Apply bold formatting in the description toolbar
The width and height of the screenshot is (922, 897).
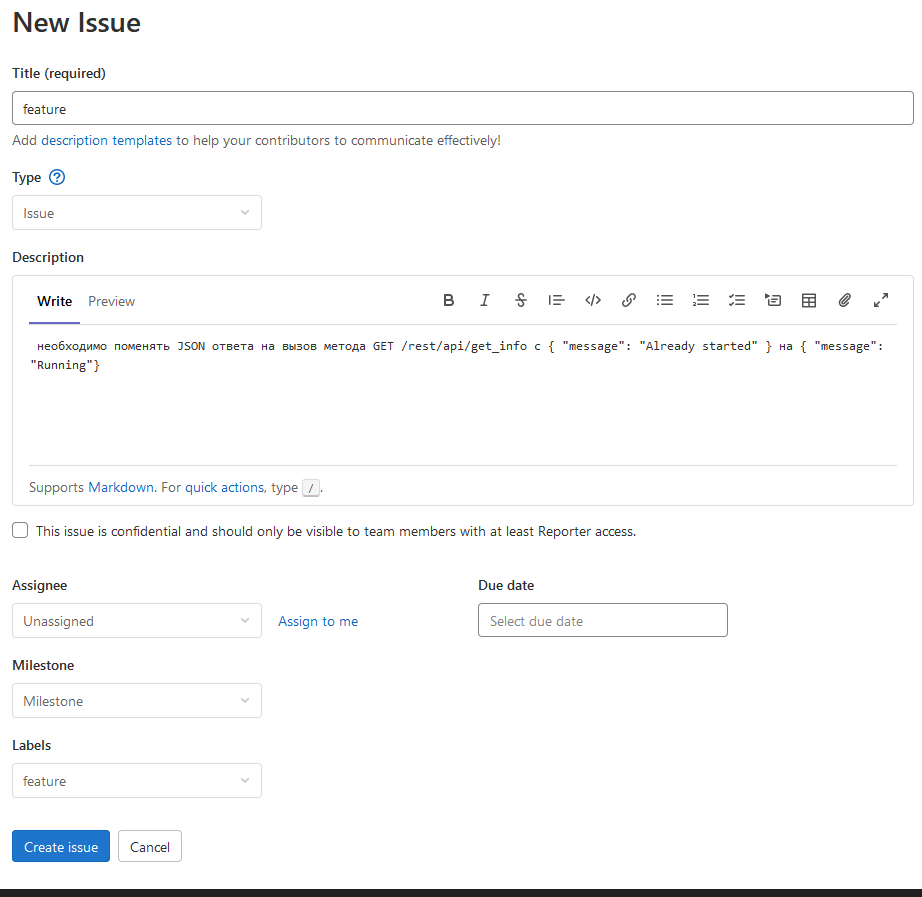[x=448, y=300]
